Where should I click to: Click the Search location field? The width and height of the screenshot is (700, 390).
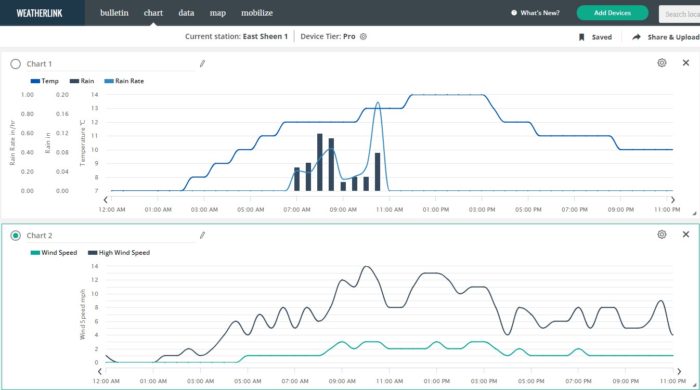click(x=679, y=14)
